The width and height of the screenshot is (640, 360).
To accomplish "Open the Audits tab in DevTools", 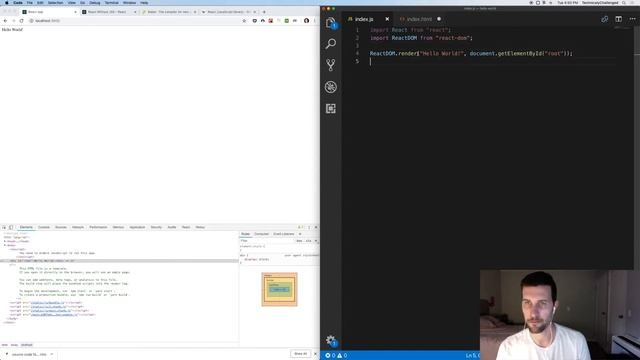I will coord(172,227).
